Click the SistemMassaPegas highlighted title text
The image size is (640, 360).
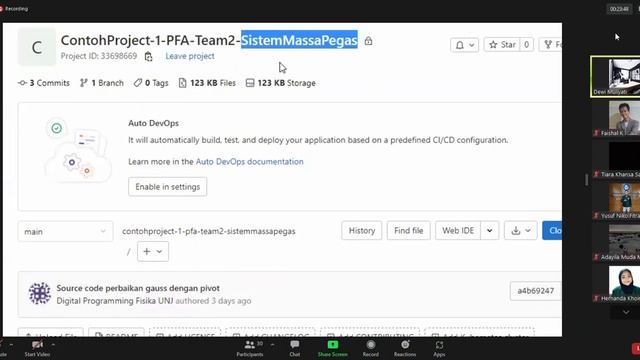(x=299, y=40)
